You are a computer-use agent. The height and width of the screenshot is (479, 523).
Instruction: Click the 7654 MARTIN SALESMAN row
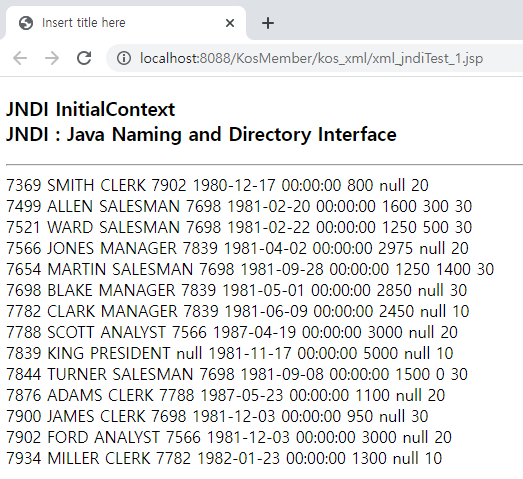click(x=250, y=269)
